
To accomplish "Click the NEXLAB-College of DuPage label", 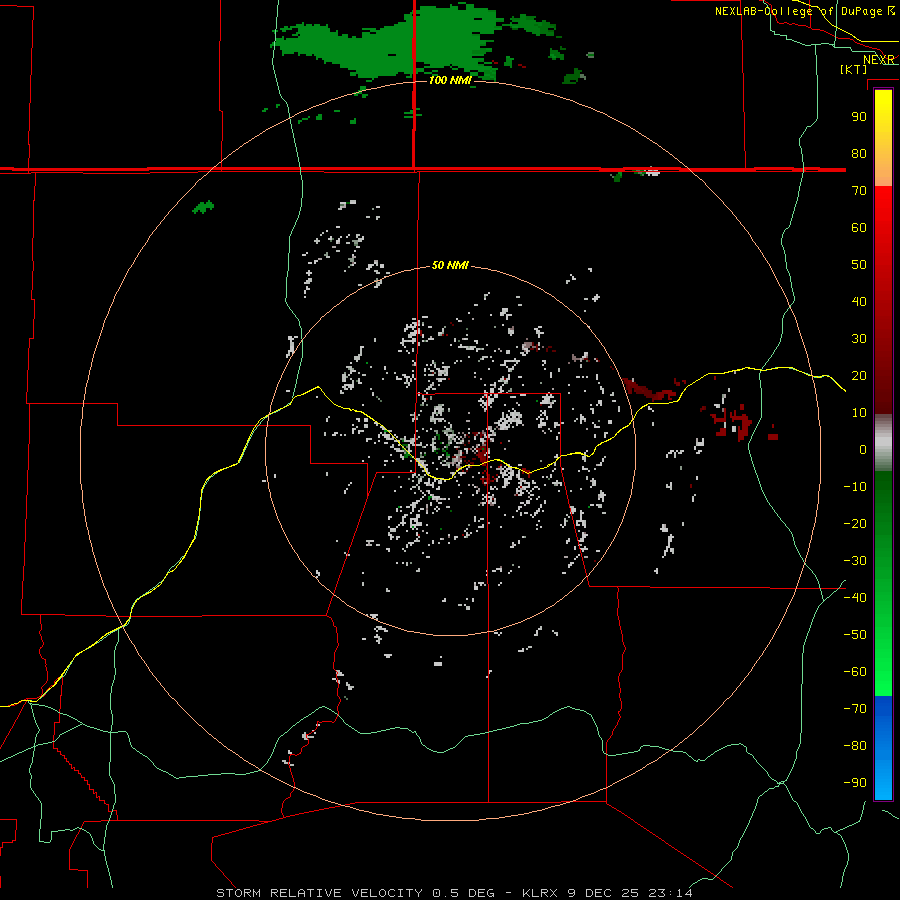I will 800,11.
